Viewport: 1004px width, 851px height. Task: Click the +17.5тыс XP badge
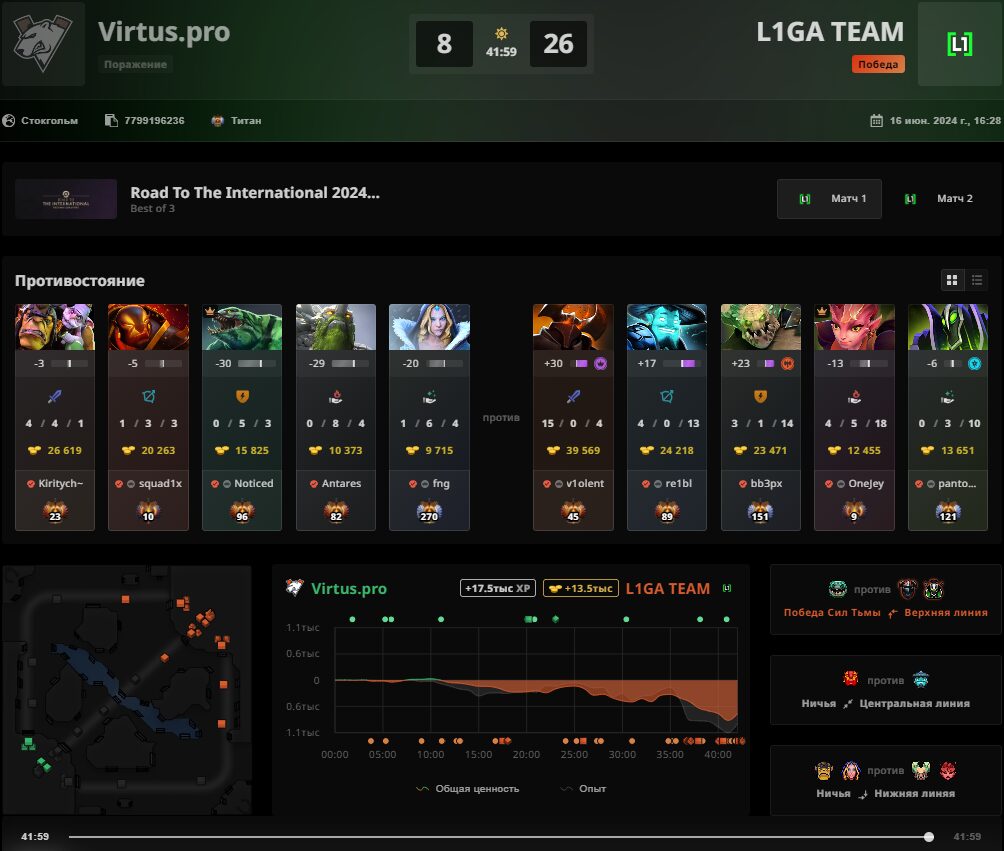click(498, 588)
